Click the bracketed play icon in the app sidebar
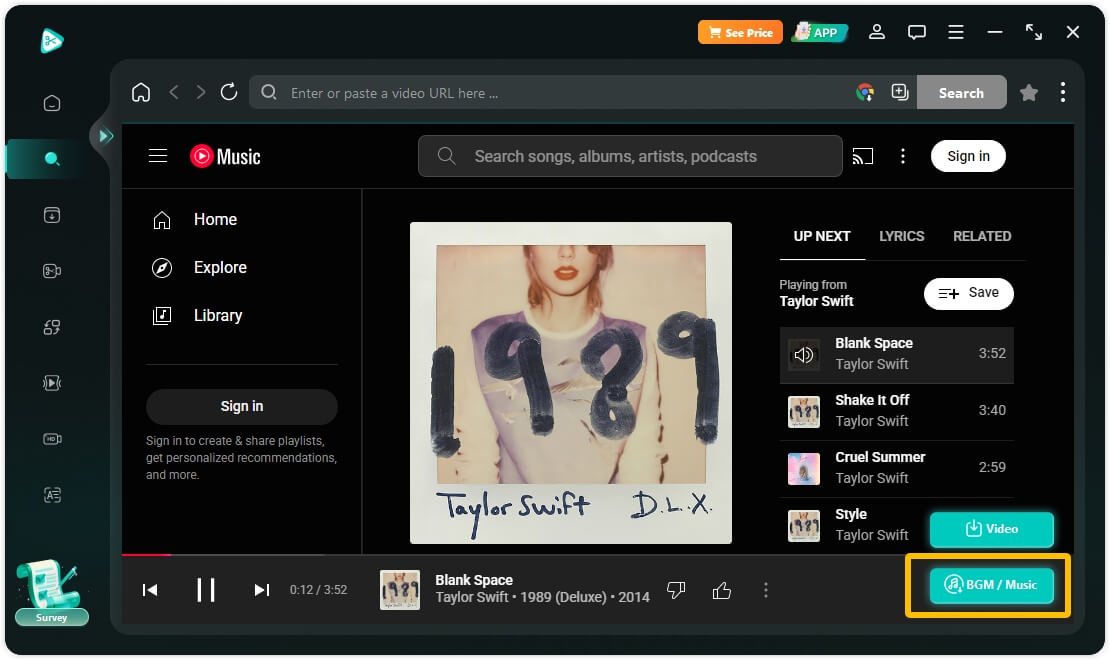The image size is (1110, 660). coord(52,382)
